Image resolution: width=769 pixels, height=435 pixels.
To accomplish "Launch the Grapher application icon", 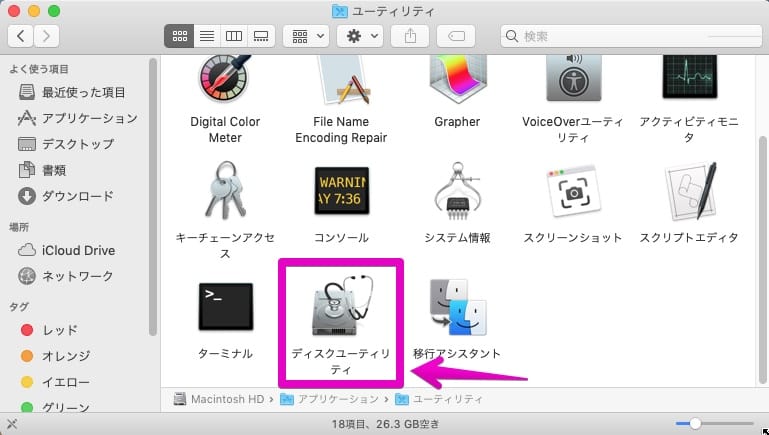I will click(457, 78).
